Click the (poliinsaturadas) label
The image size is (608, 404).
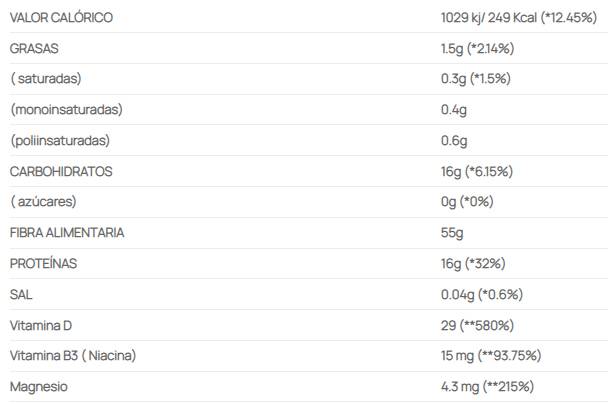tap(60, 141)
